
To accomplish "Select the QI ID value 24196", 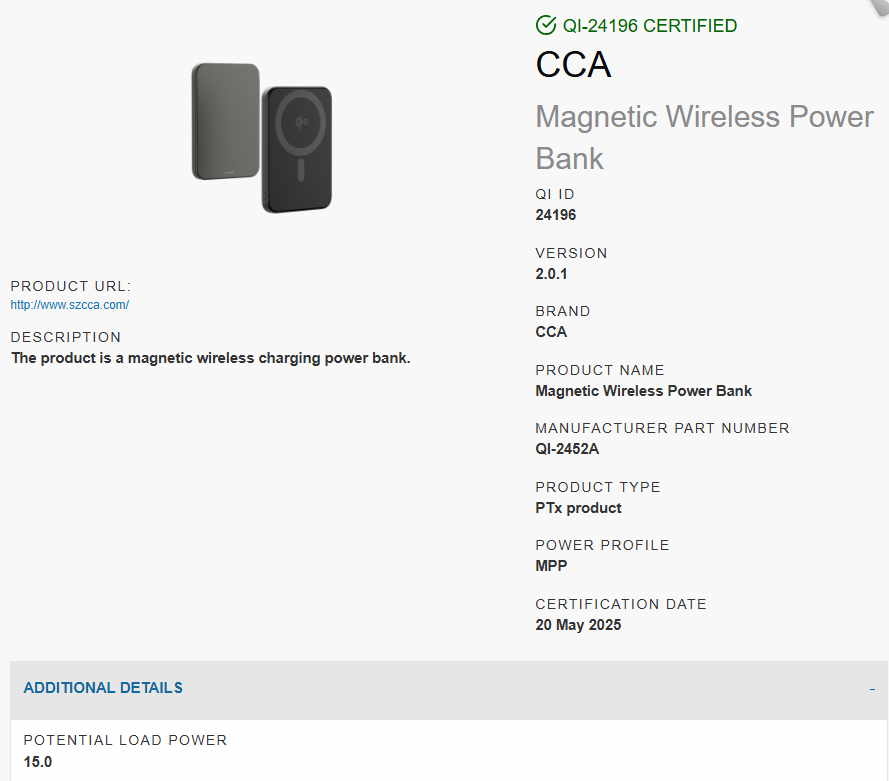I will click(556, 215).
